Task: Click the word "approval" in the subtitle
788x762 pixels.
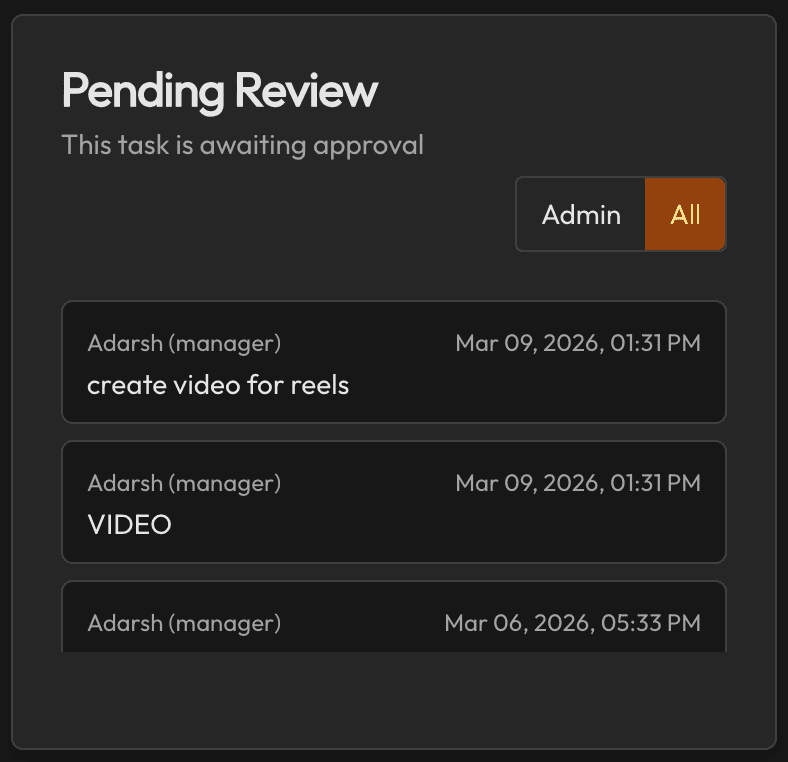Action: point(369,146)
